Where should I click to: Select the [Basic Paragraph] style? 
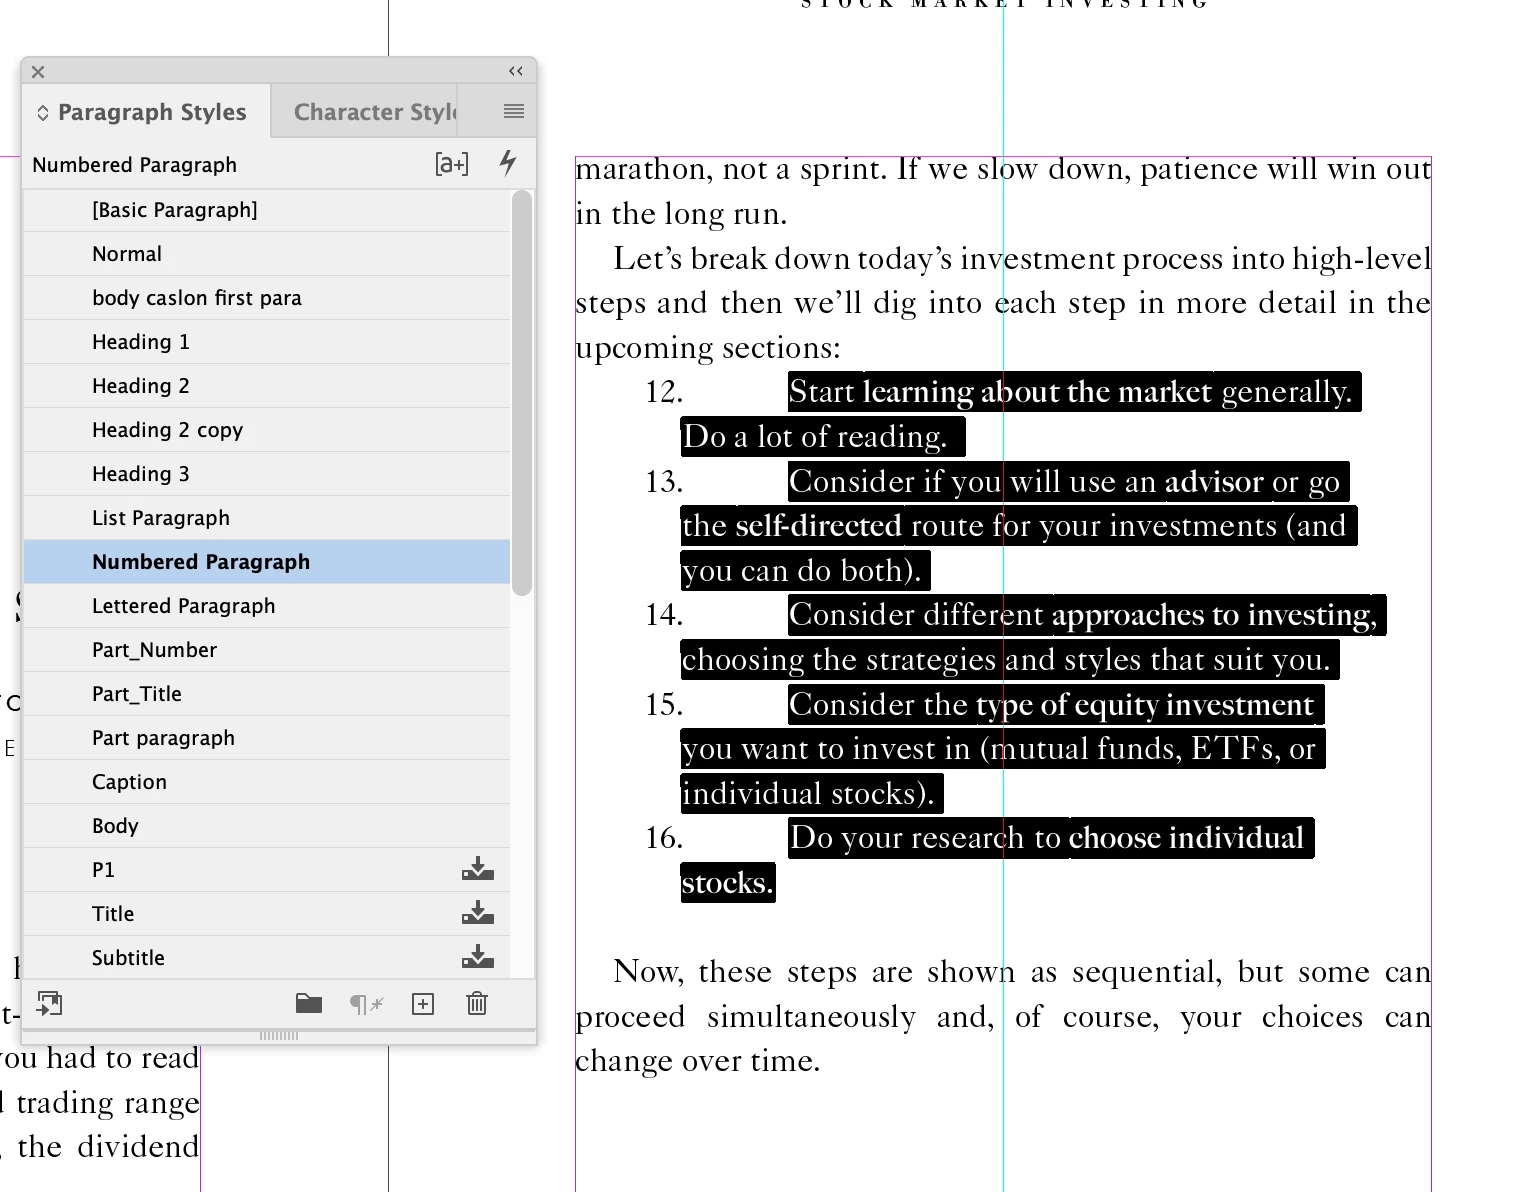point(267,210)
